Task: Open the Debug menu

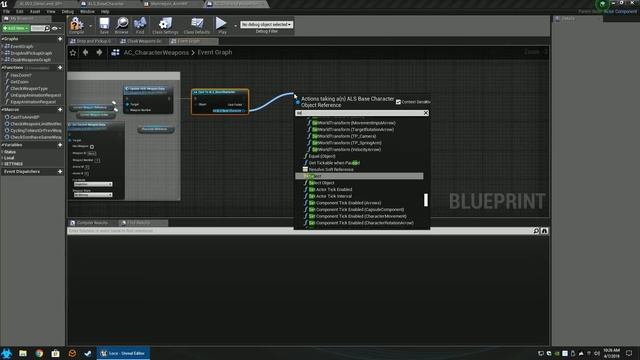Action: [67, 11]
